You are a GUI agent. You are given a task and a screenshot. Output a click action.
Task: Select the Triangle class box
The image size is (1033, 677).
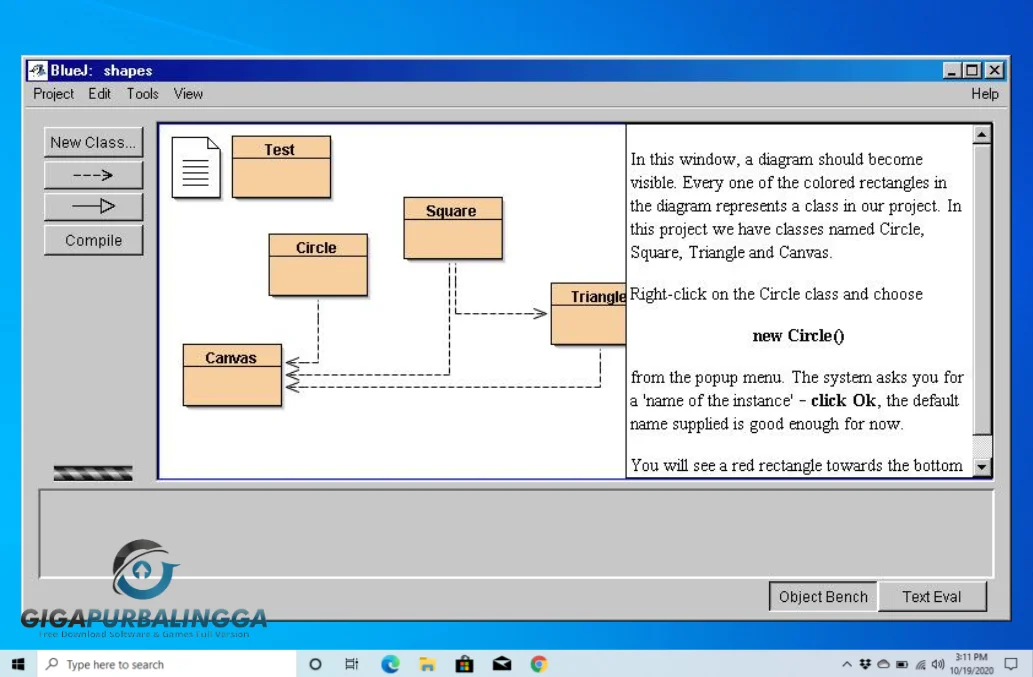(x=588, y=314)
